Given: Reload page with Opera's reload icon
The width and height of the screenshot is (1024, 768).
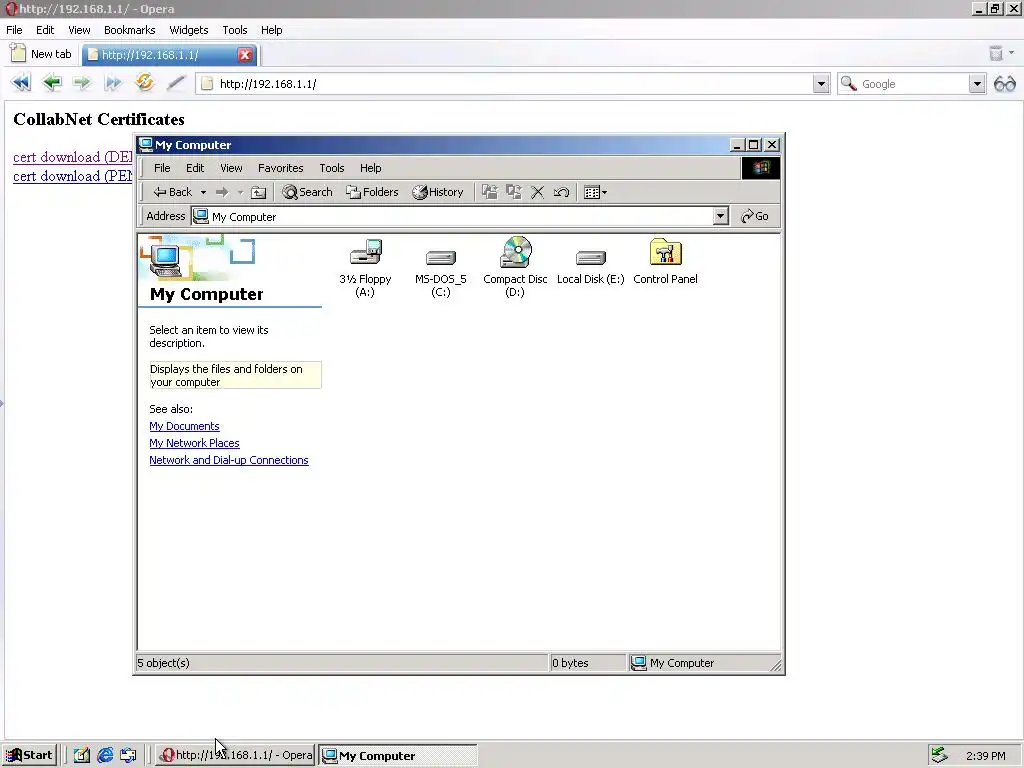Looking at the screenshot, I should pos(144,82).
